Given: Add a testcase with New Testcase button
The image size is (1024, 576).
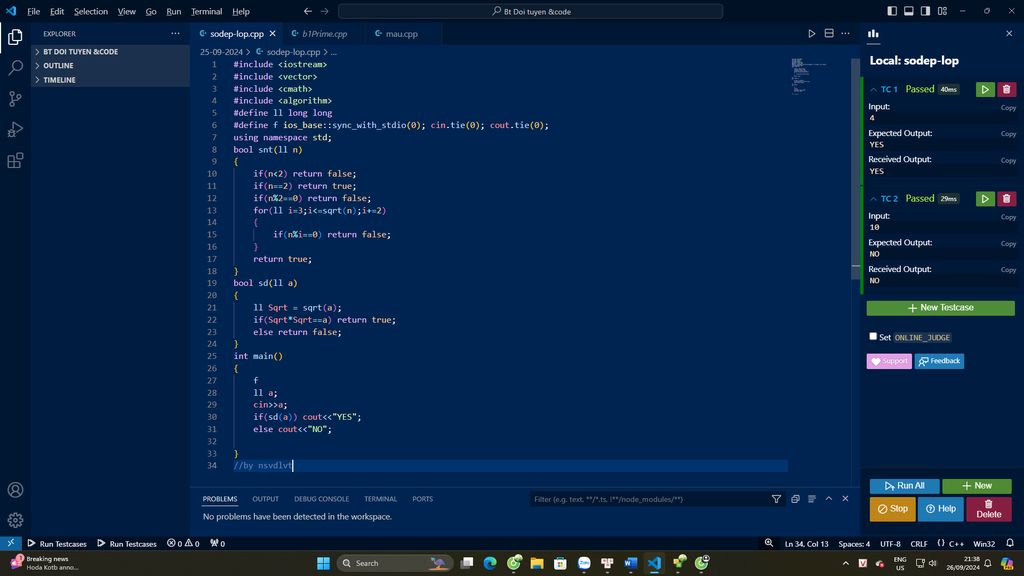Looking at the screenshot, I should [x=940, y=308].
